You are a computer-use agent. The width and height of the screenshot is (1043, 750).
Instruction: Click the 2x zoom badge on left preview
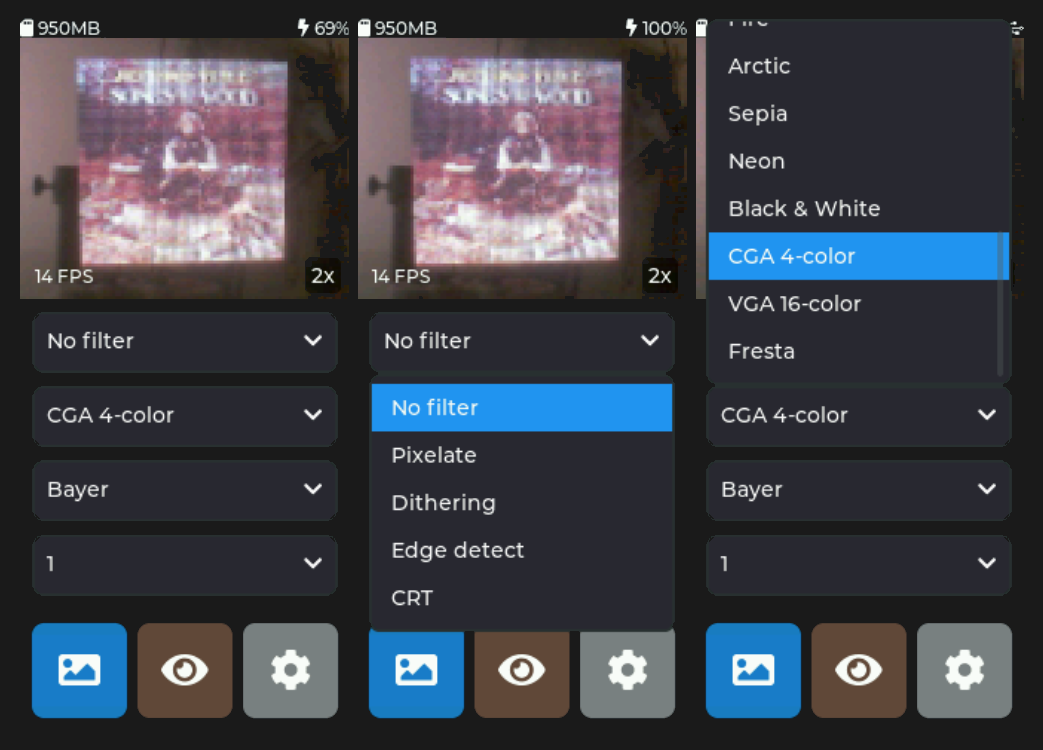(x=322, y=276)
